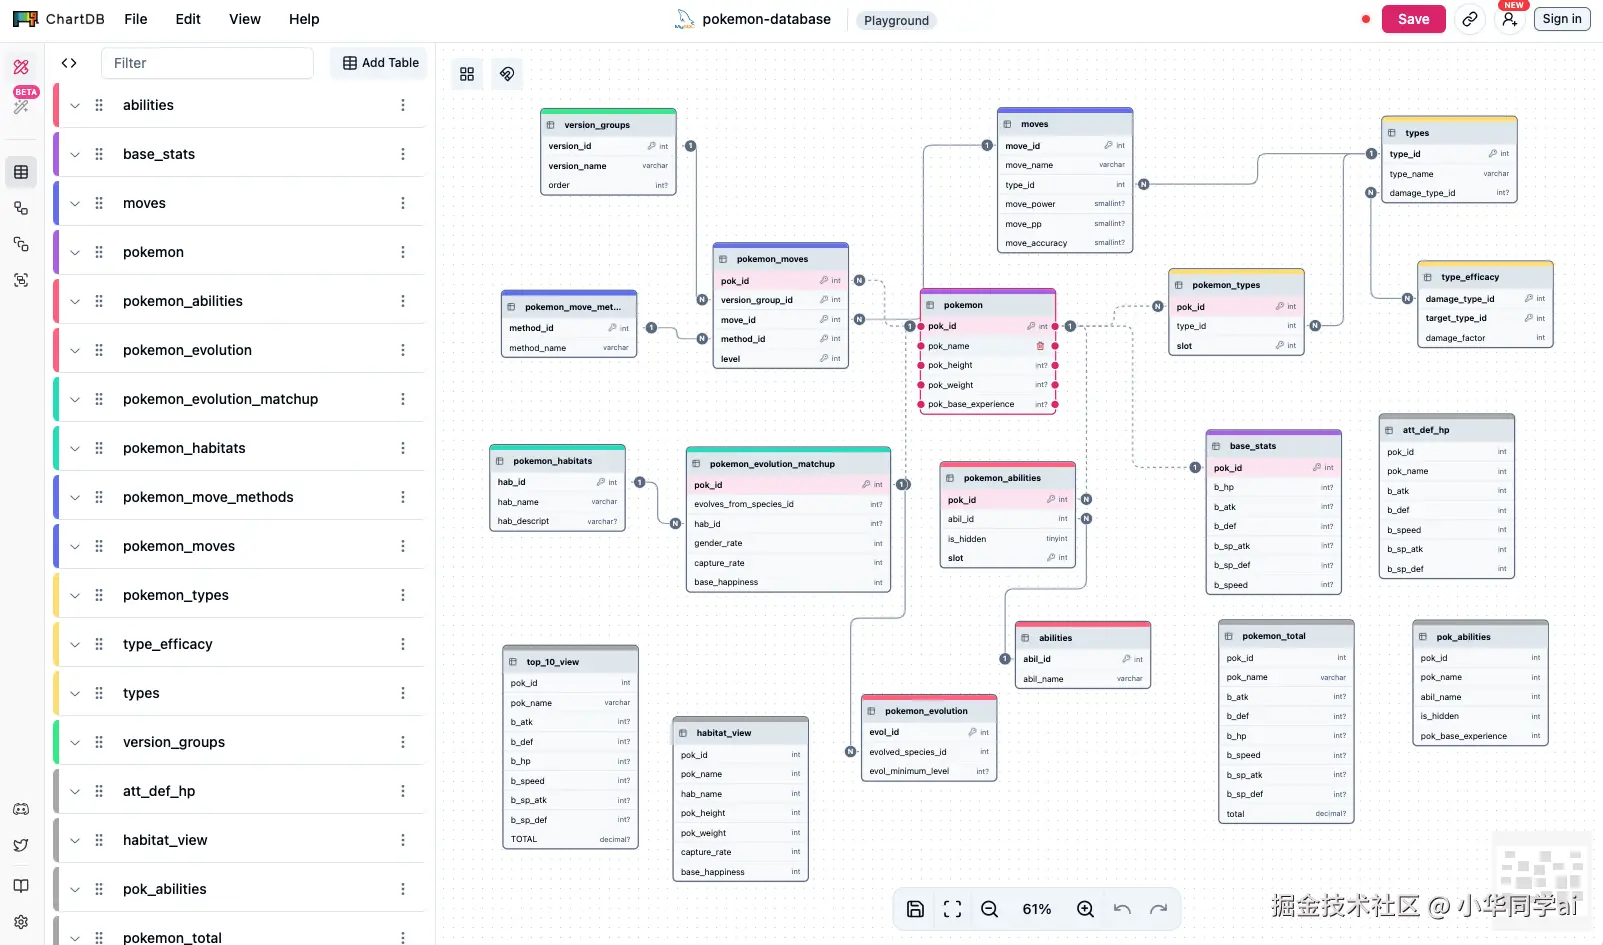
Task: Undo the last diagram change
Action: click(1122, 909)
